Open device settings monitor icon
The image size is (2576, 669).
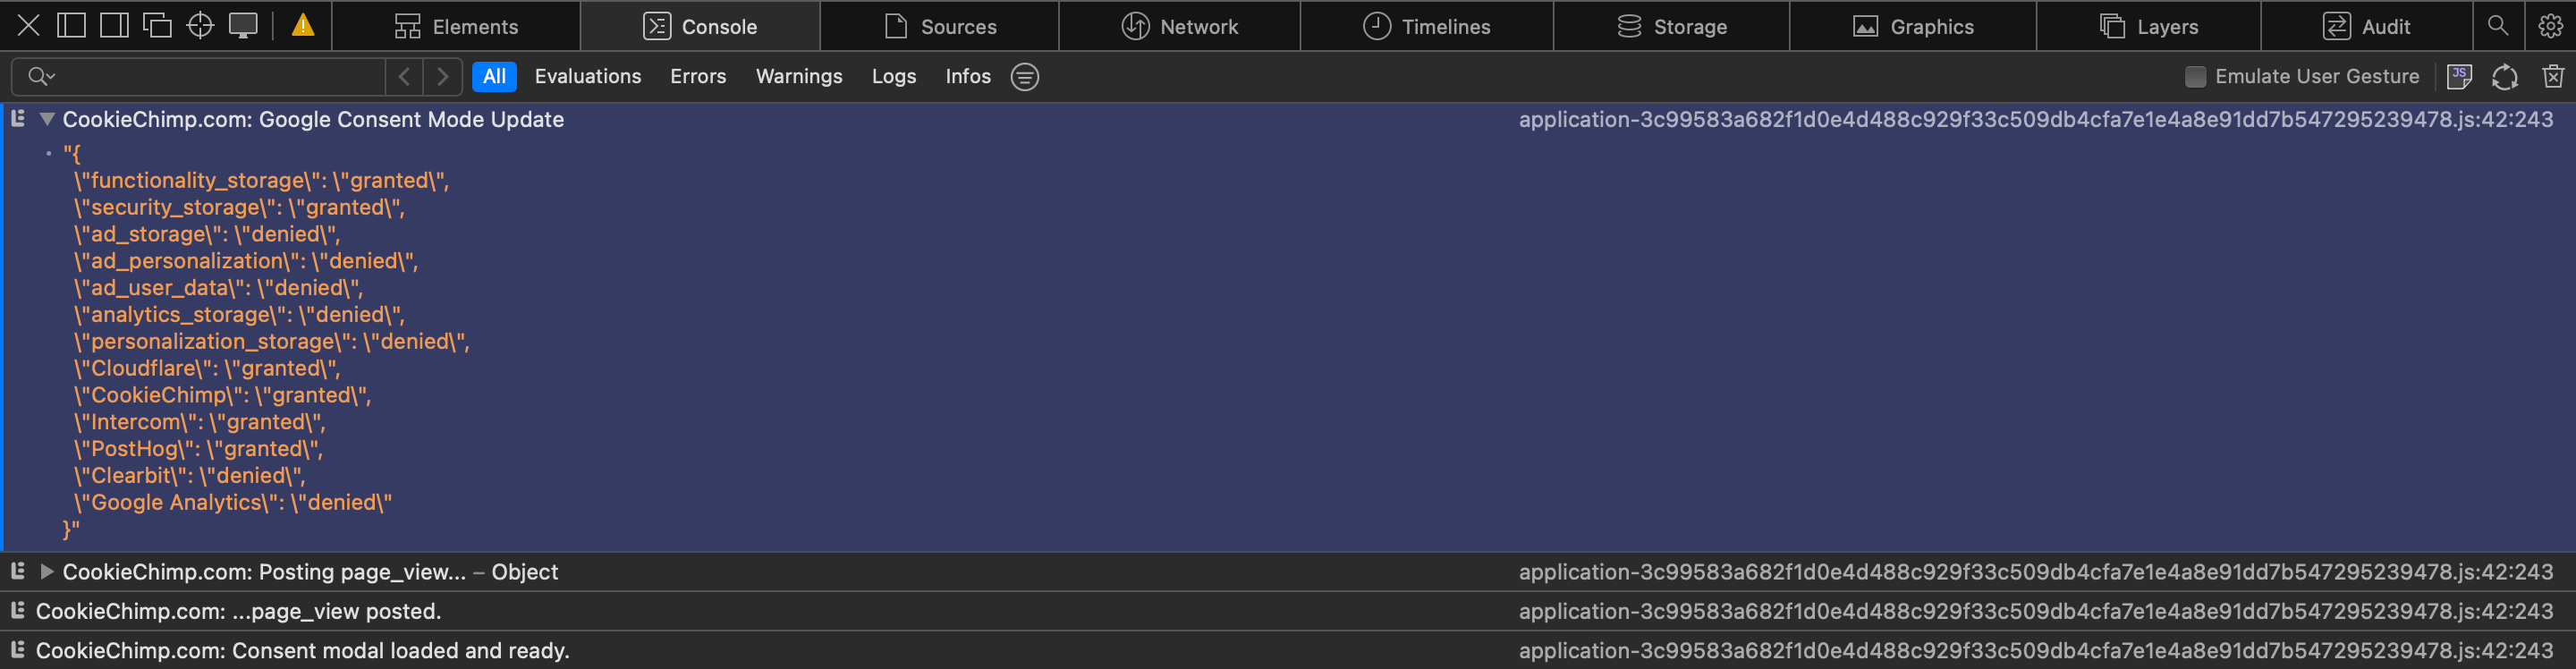(243, 25)
